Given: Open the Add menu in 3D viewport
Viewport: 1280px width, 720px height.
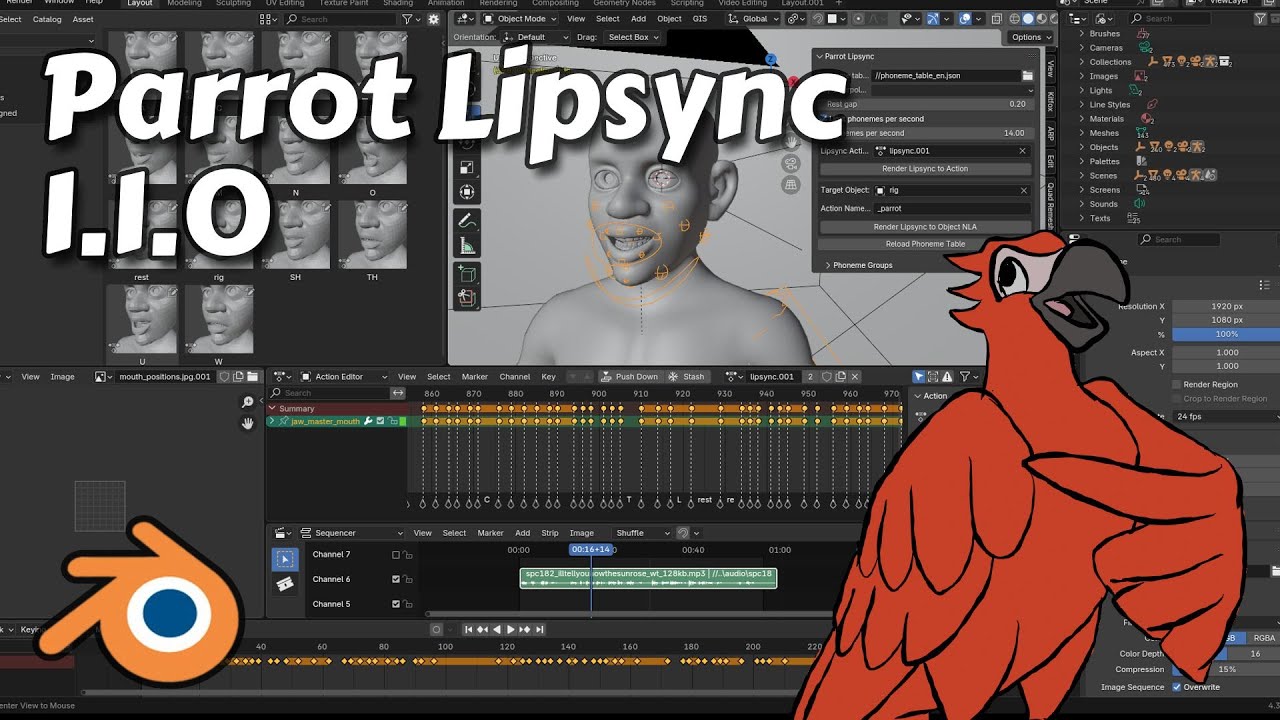Looking at the screenshot, I should [638, 18].
